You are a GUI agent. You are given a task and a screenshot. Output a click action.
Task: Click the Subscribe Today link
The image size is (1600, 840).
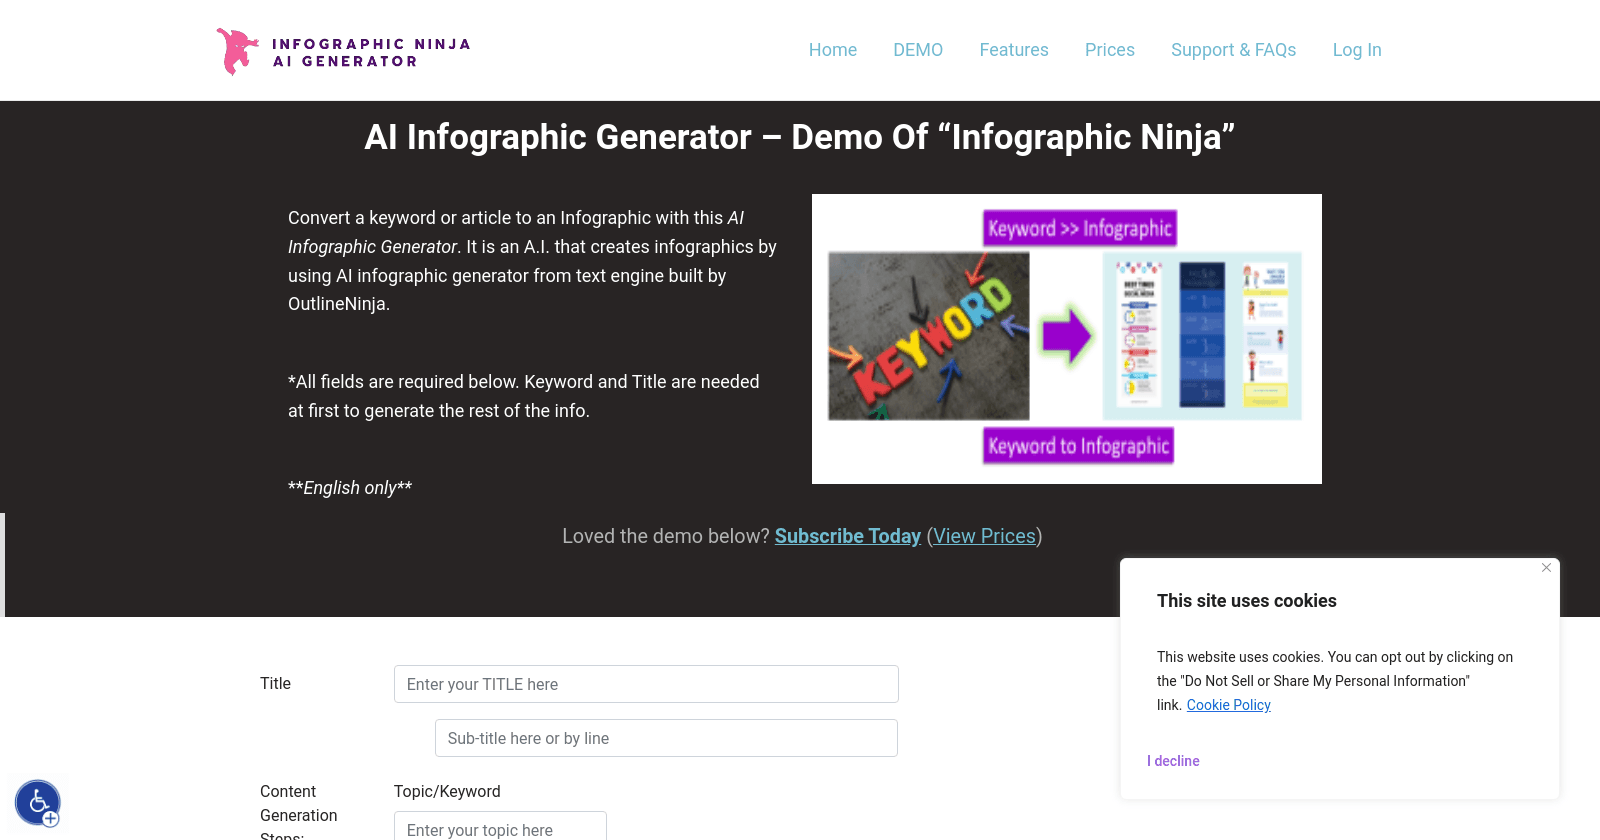848,536
